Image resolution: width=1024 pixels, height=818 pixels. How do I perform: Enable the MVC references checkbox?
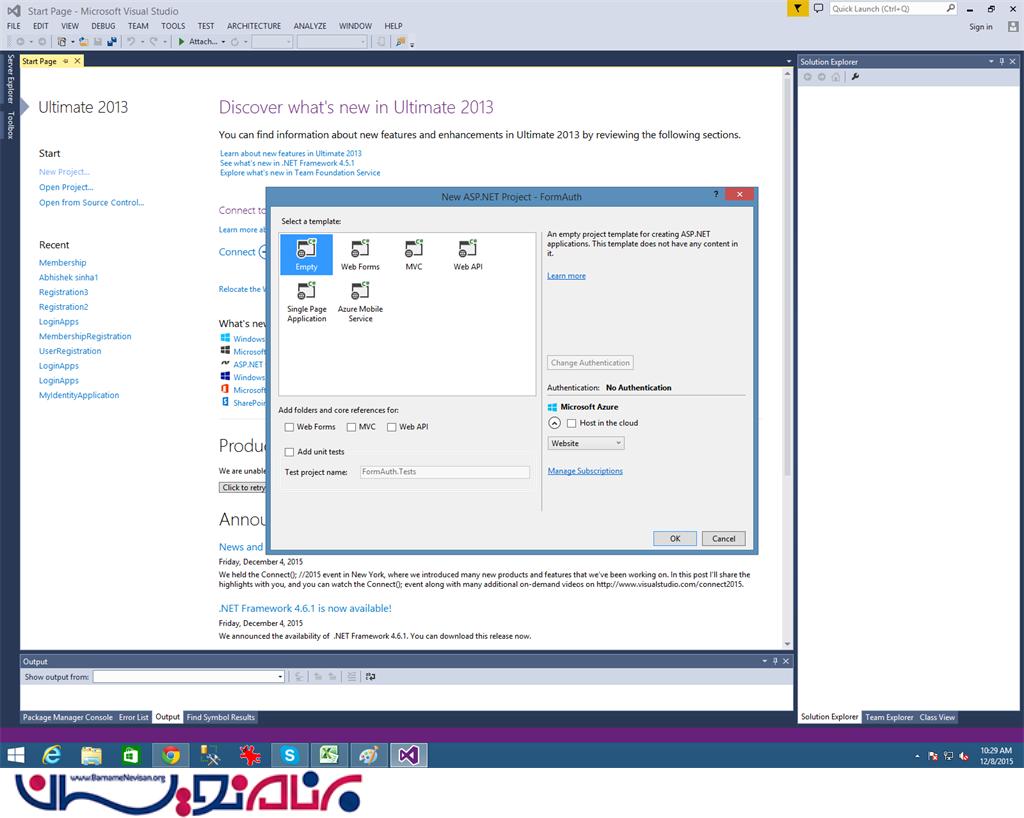(351, 427)
